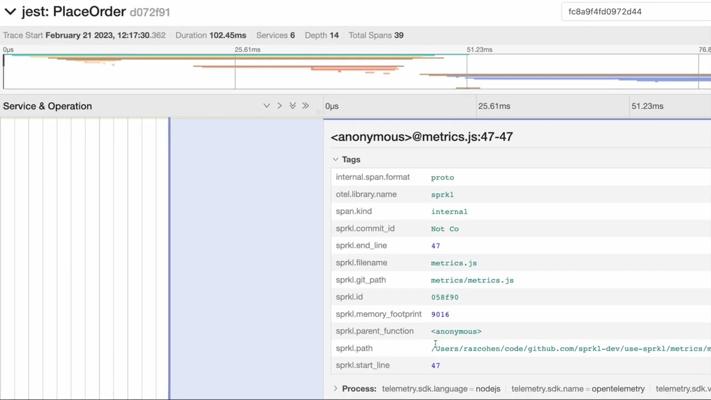Viewport: 711px width, 400px height.
Task: Expand all spans with double down chevron
Action: click(292, 106)
